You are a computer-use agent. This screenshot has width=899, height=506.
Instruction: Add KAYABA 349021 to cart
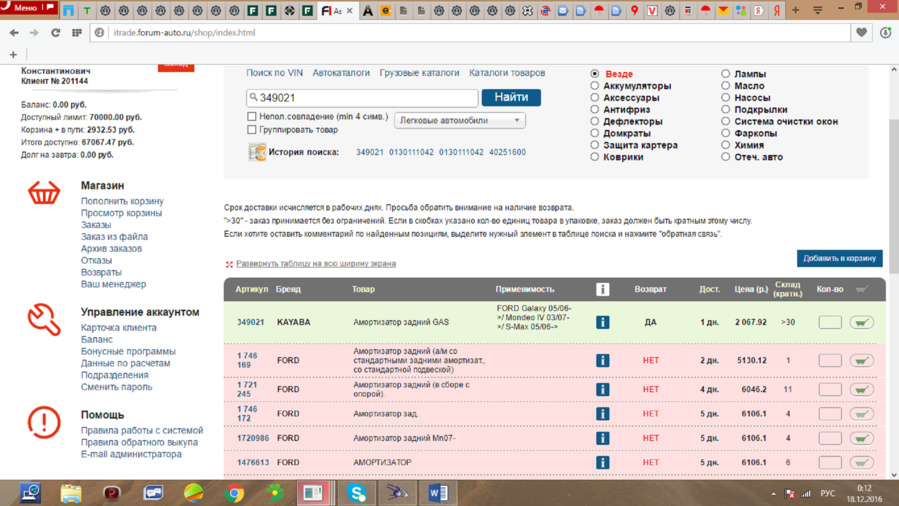pyautogui.click(x=861, y=322)
